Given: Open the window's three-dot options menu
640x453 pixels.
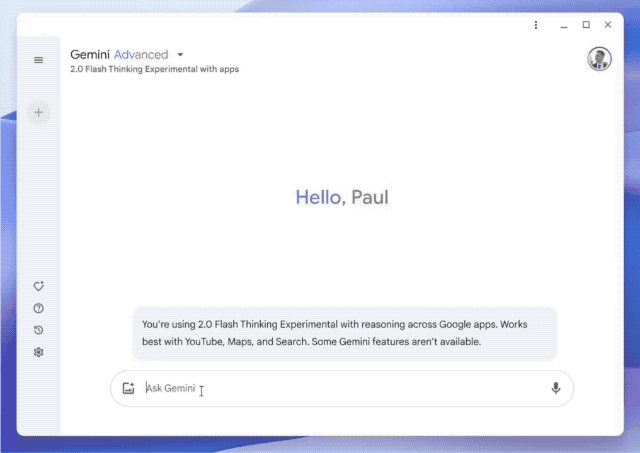Looking at the screenshot, I should (x=536, y=25).
